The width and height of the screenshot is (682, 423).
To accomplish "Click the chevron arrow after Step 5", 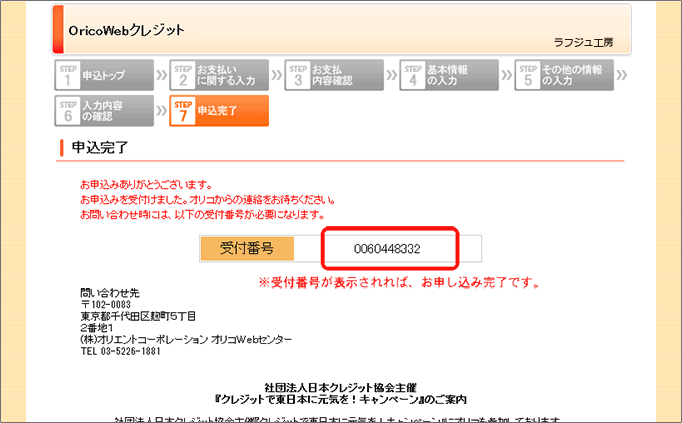I will point(622,75).
